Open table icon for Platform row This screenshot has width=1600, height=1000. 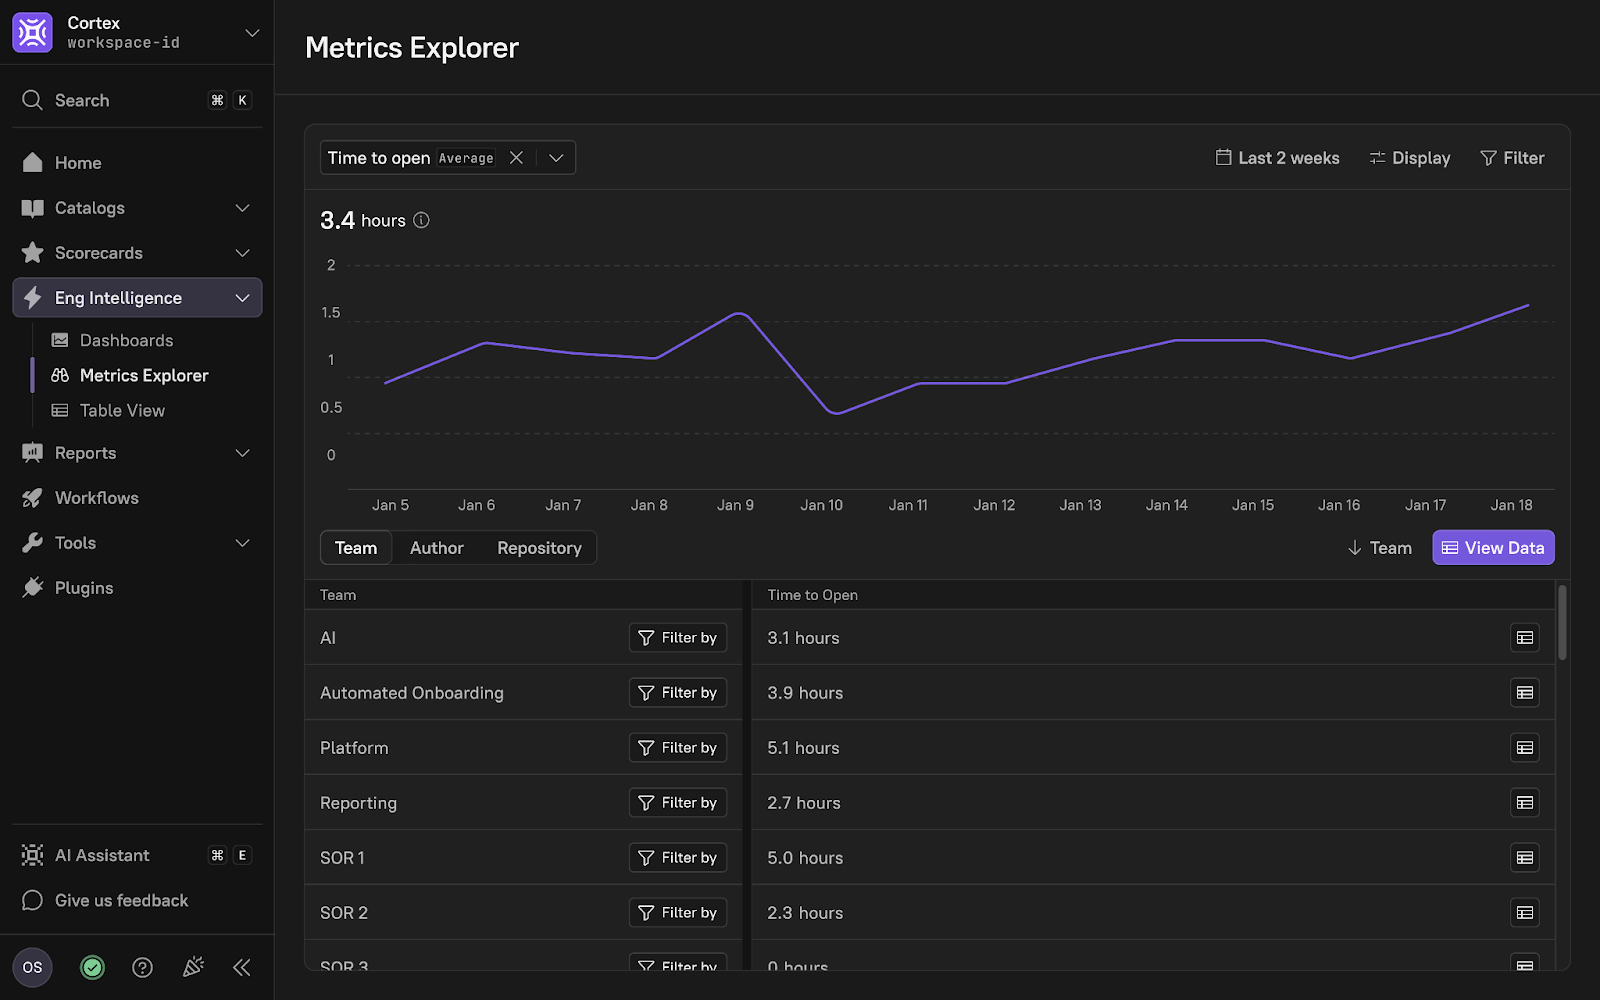click(1524, 748)
